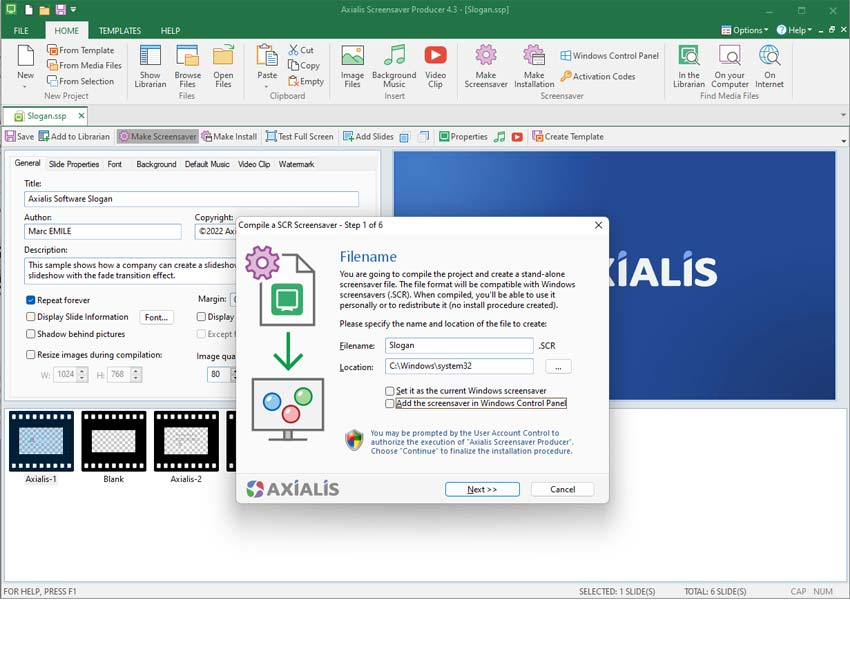Open quick access toolbar dropdown arrow
The width and height of the screenshot is (850, 670).
coord(73,10)
